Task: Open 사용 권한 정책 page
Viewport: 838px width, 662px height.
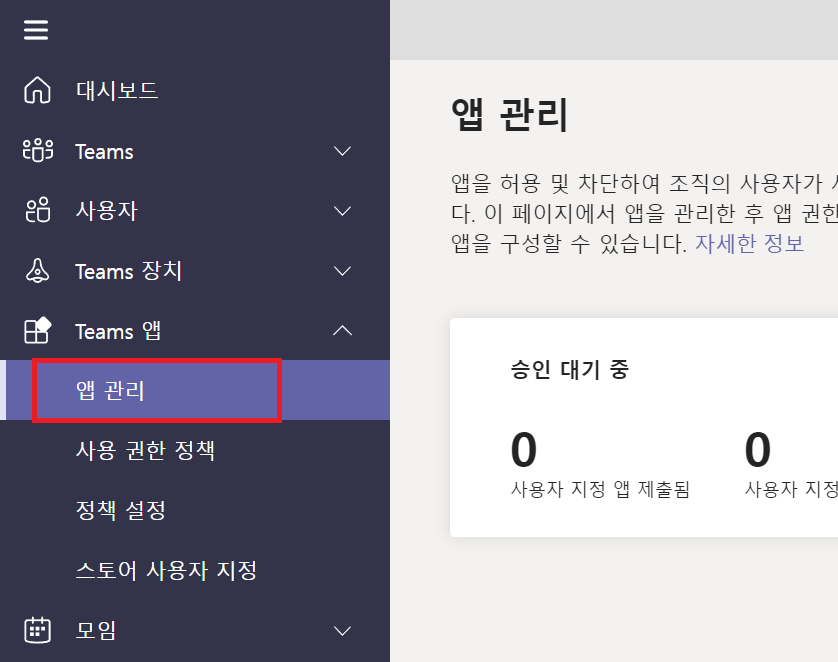Action: tap(145, 450)
